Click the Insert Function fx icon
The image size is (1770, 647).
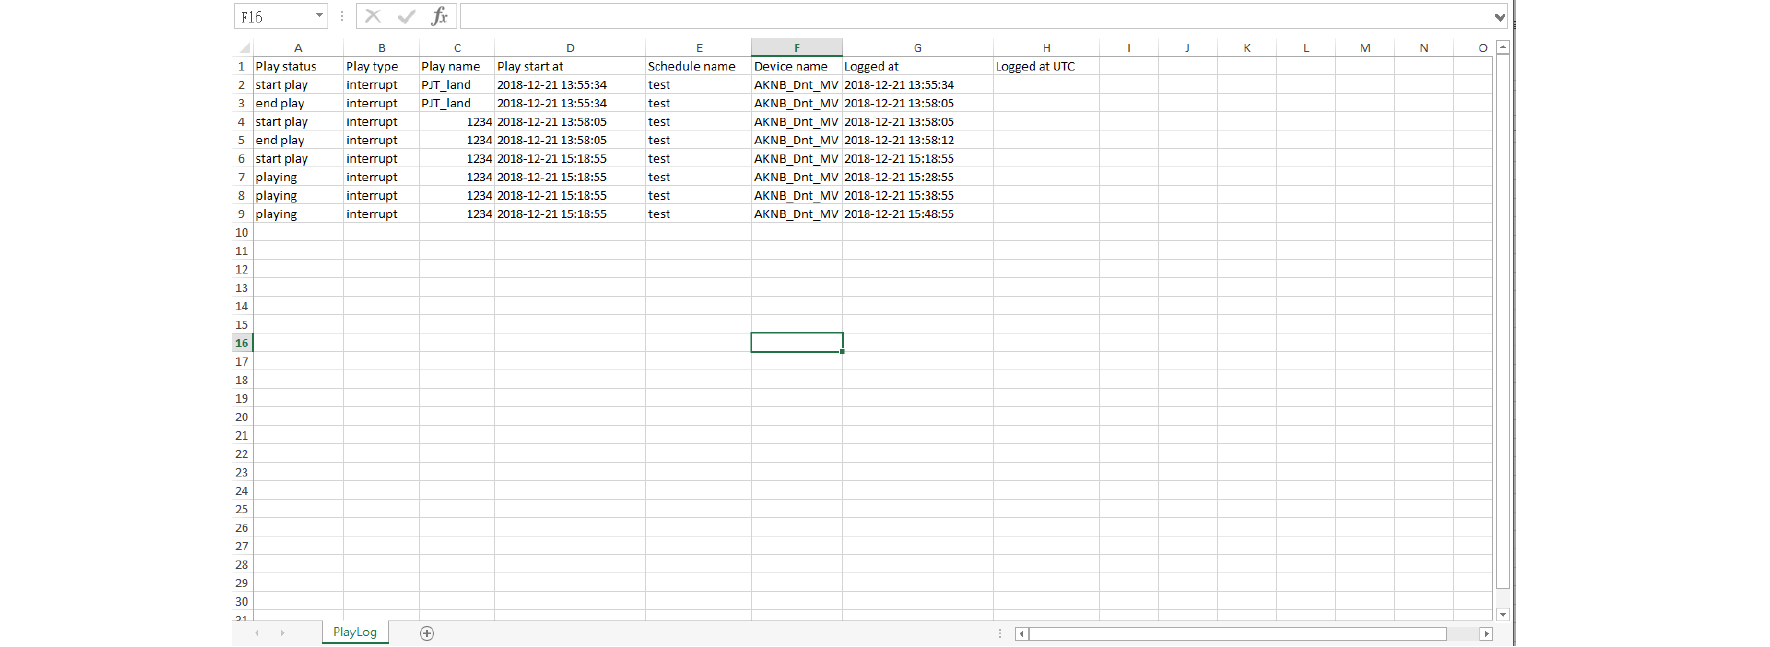[x=439, y=16]
